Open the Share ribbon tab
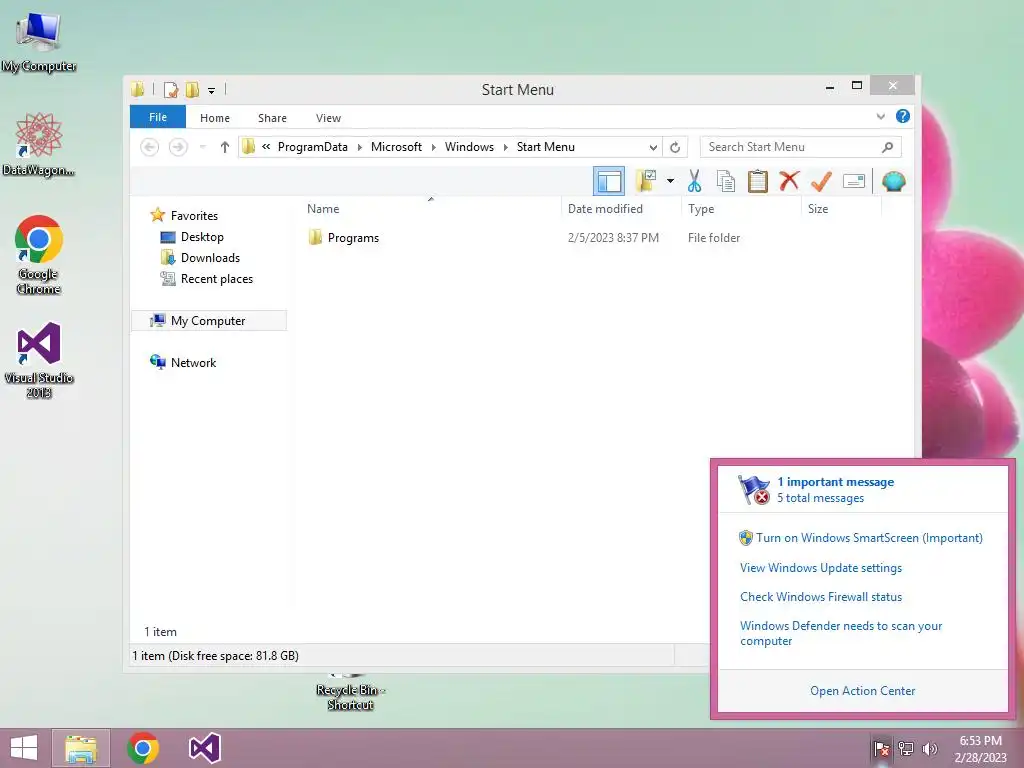The image size is (1024, 768). tap(272, 118)
